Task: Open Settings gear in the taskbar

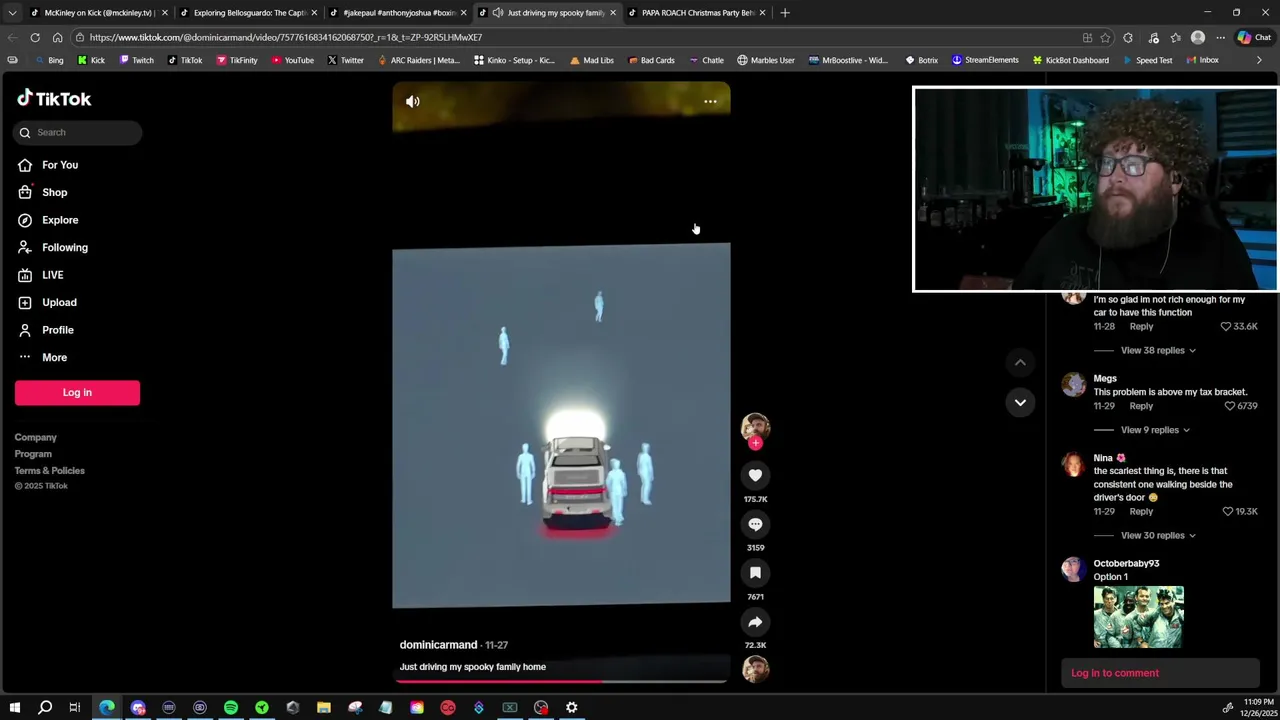Action: click(x=572, y=707)
